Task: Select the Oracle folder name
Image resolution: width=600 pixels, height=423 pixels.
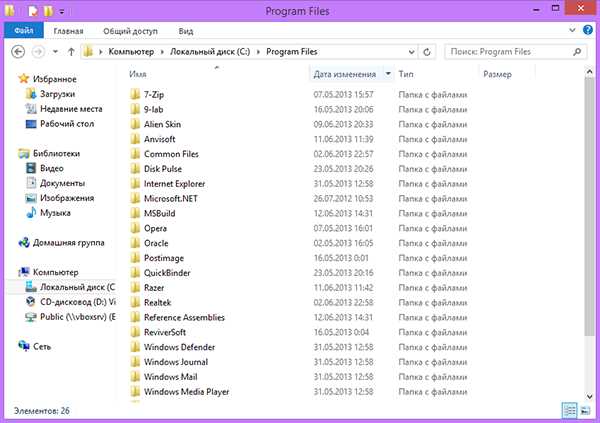Action: (x=156, y=243)
